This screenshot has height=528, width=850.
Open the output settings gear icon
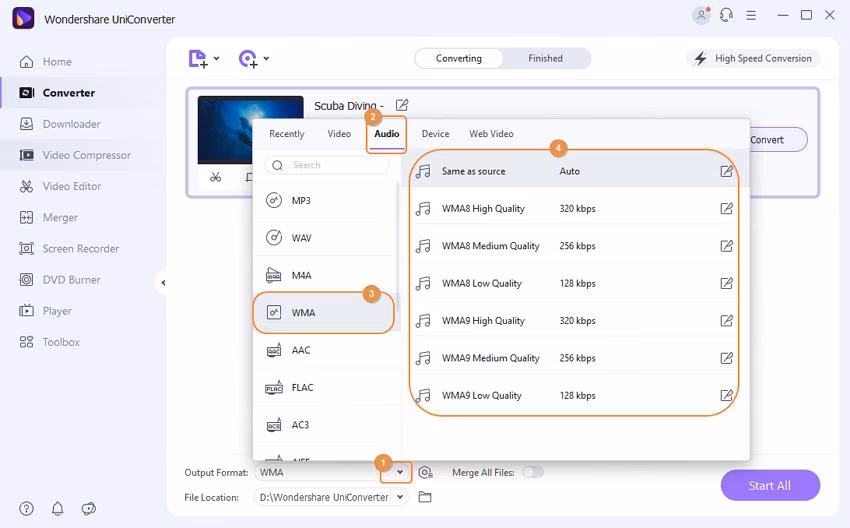(x=426, y=472)
